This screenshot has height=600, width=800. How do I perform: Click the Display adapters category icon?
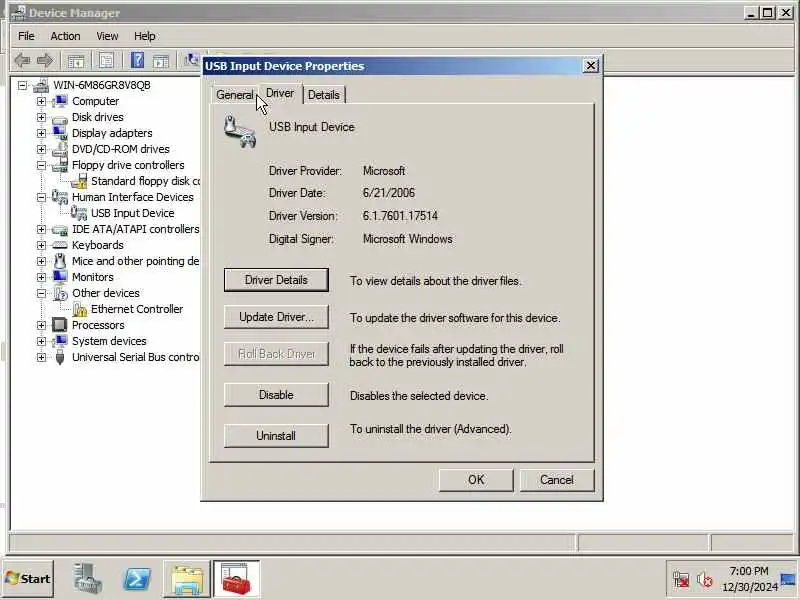click(x=60, y=133)
